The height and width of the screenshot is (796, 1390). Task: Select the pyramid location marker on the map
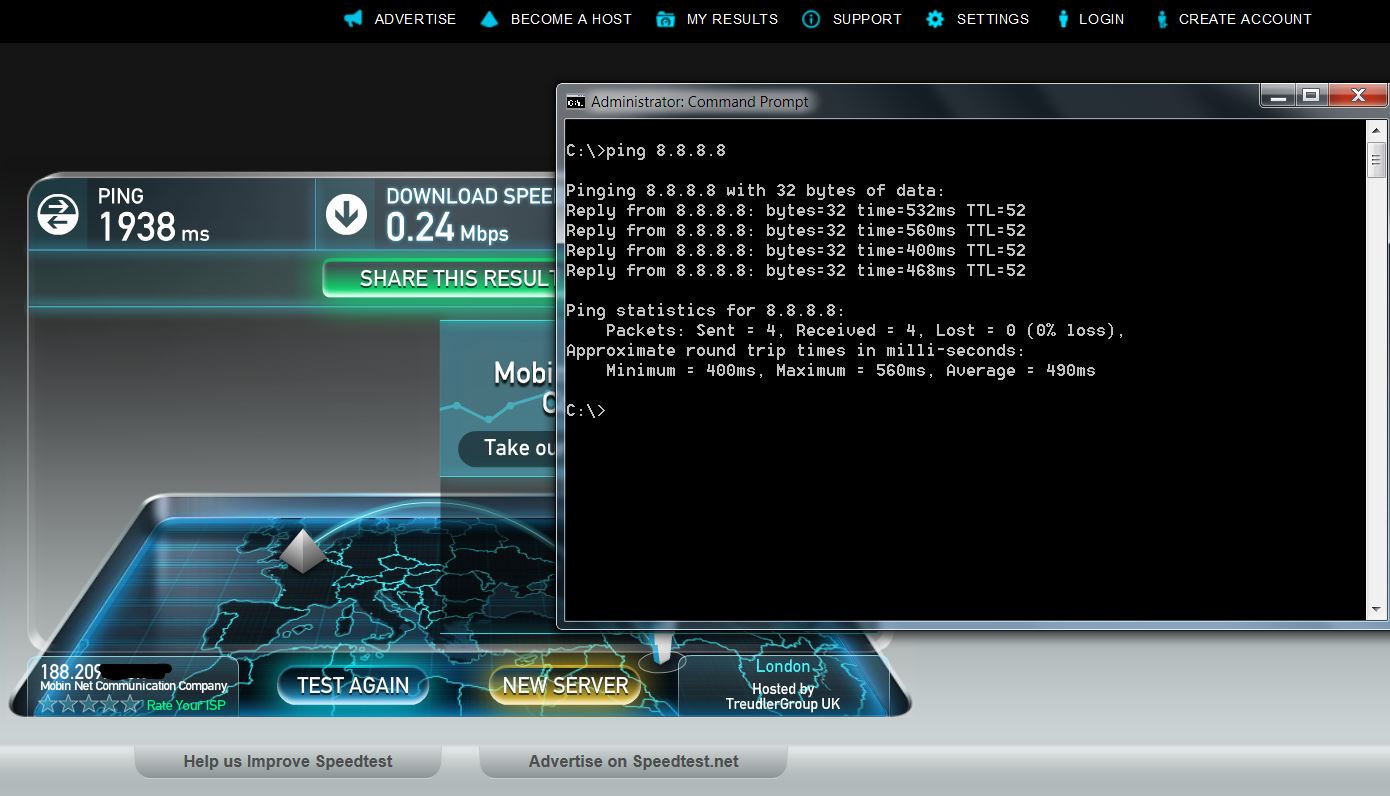303,551
